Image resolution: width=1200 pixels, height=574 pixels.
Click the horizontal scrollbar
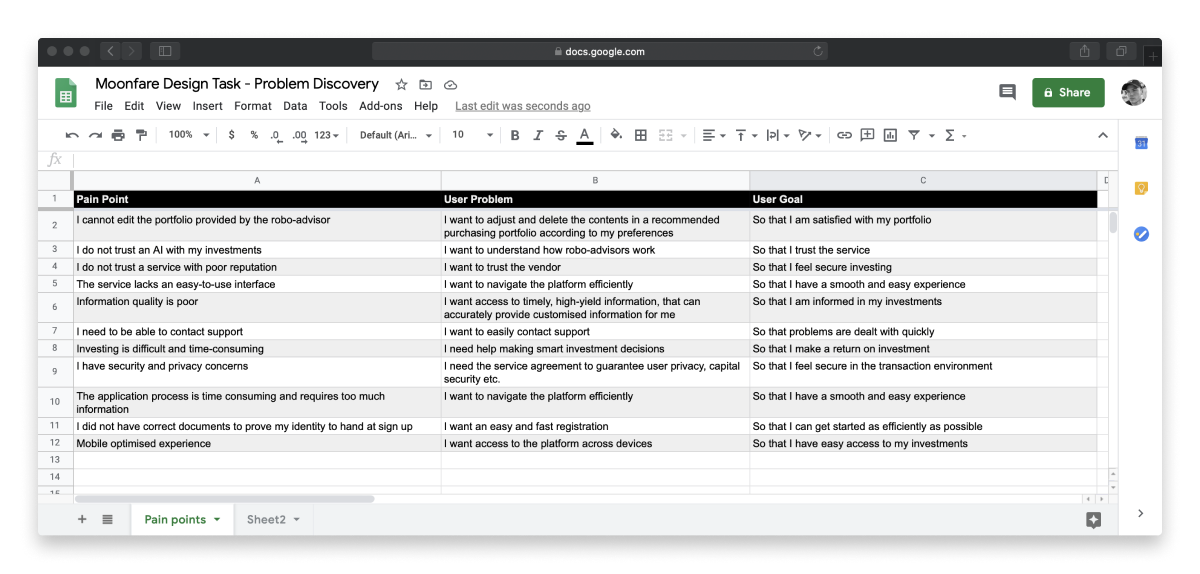(224, 498)
